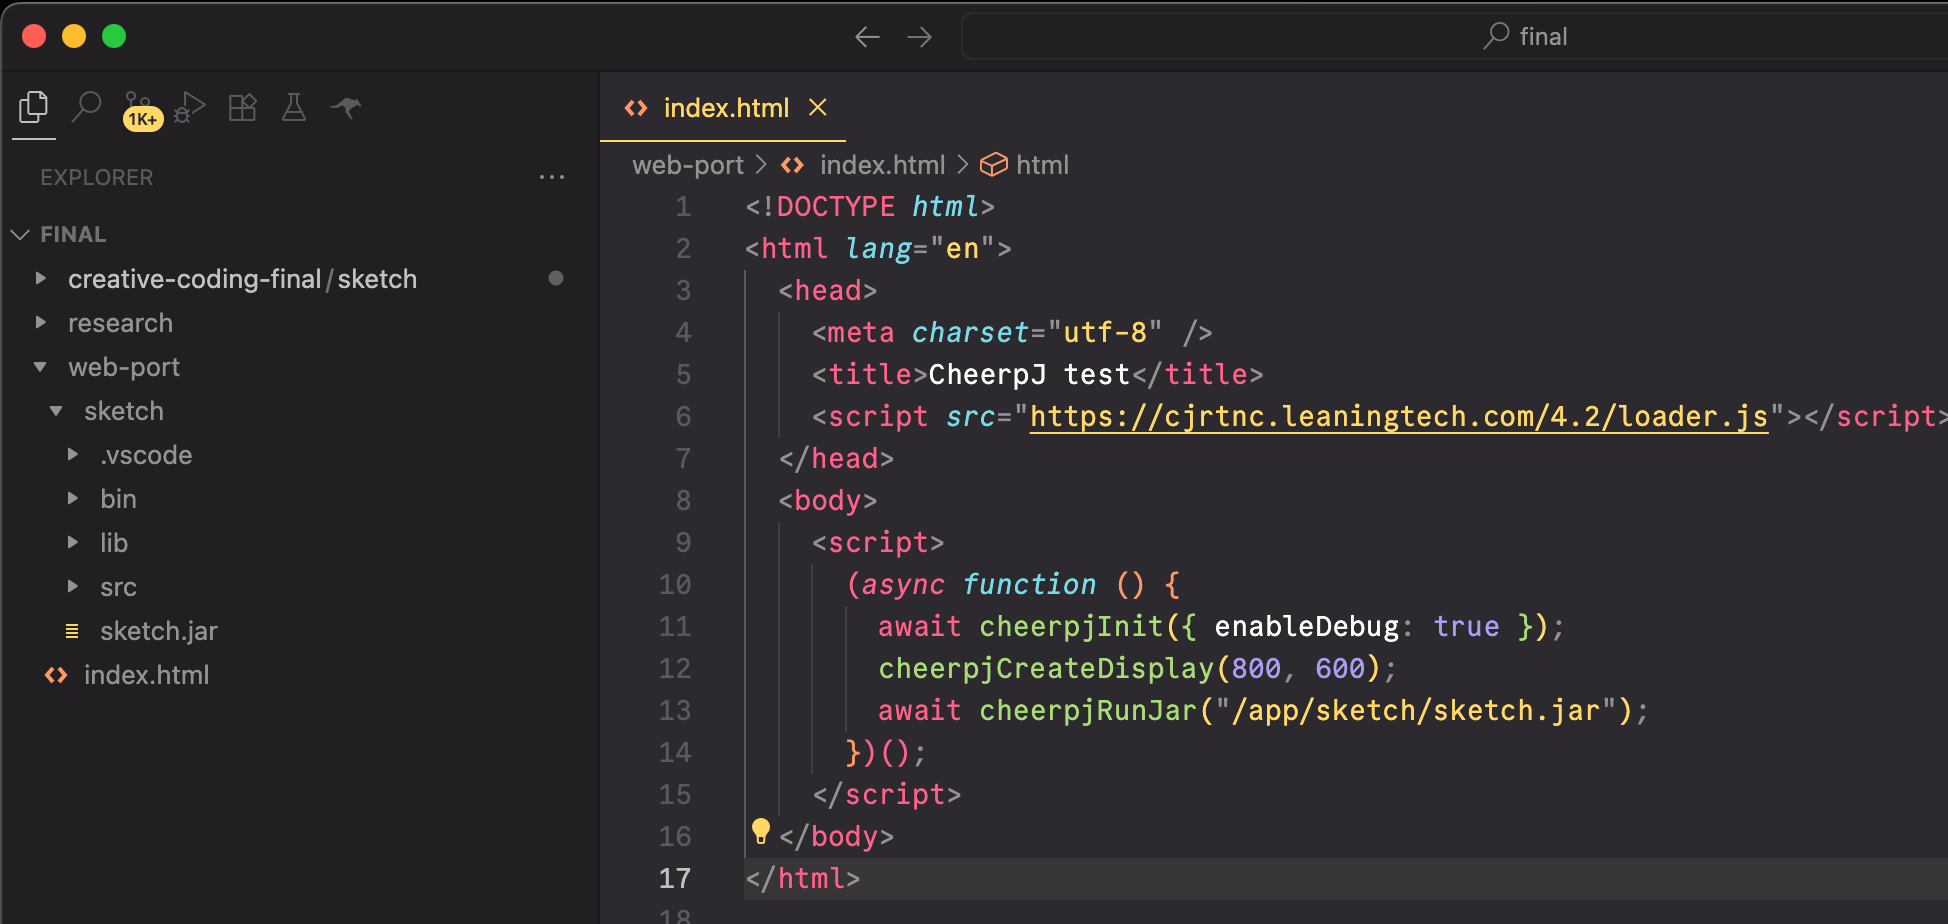Open sketch.jar in the explorer tree

(x=159, y=631)
